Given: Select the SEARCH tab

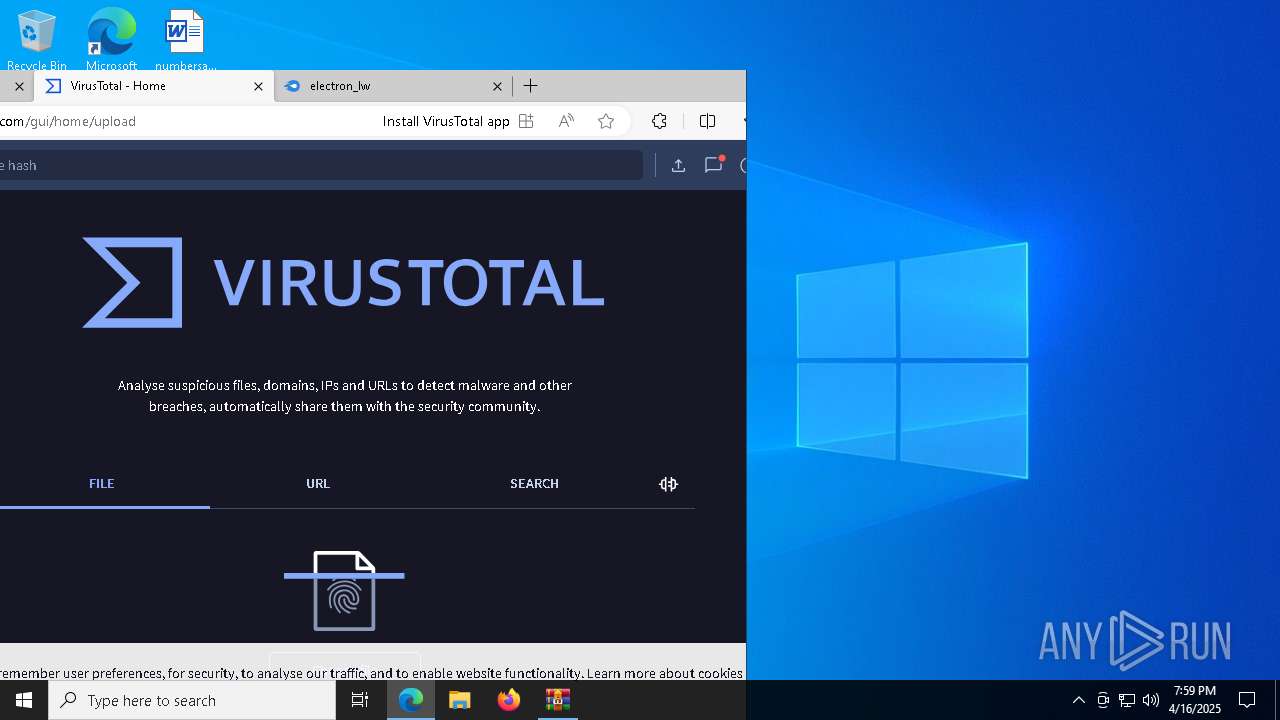Looking at the screenshot, I should click(534, 484).
